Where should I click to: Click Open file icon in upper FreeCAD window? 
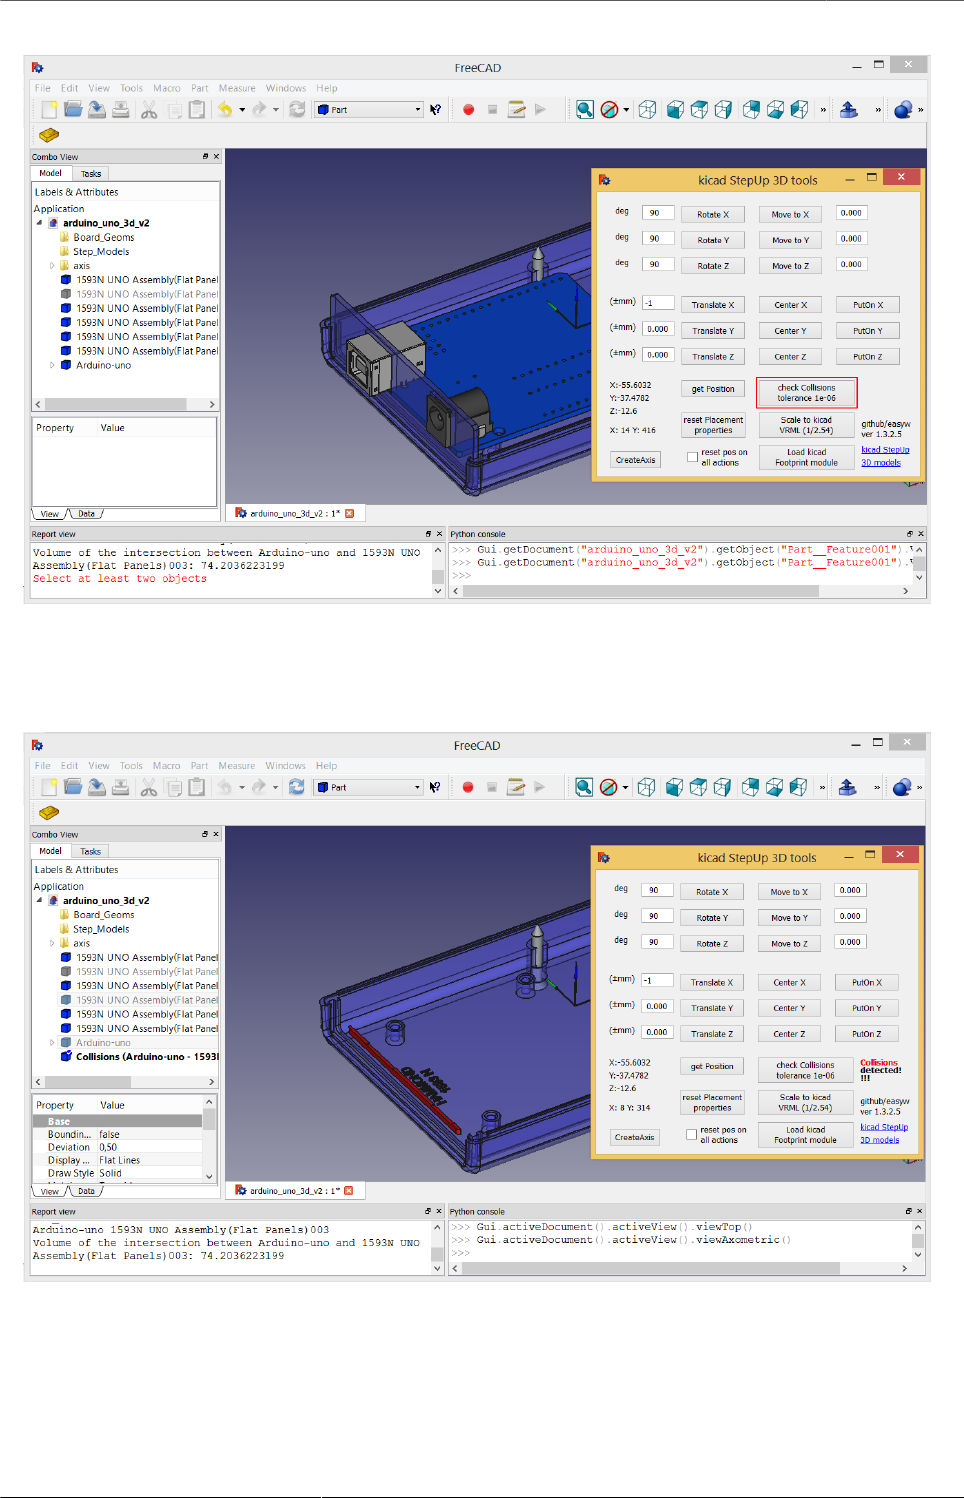(x=72, y=110)
